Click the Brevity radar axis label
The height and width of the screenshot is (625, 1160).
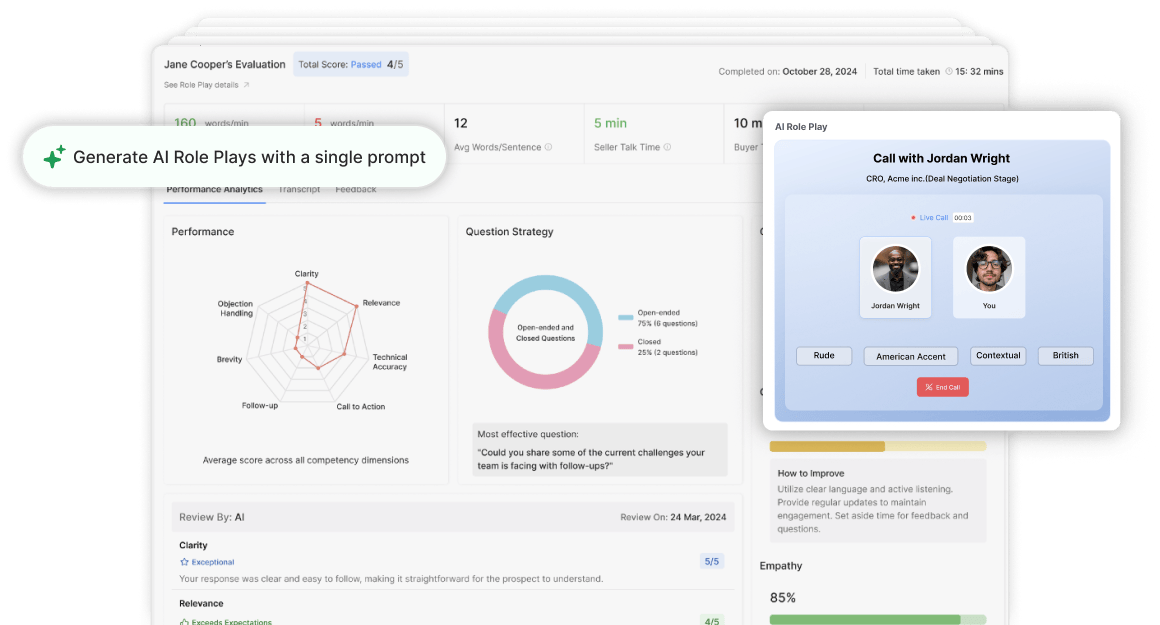click(229, 359)
